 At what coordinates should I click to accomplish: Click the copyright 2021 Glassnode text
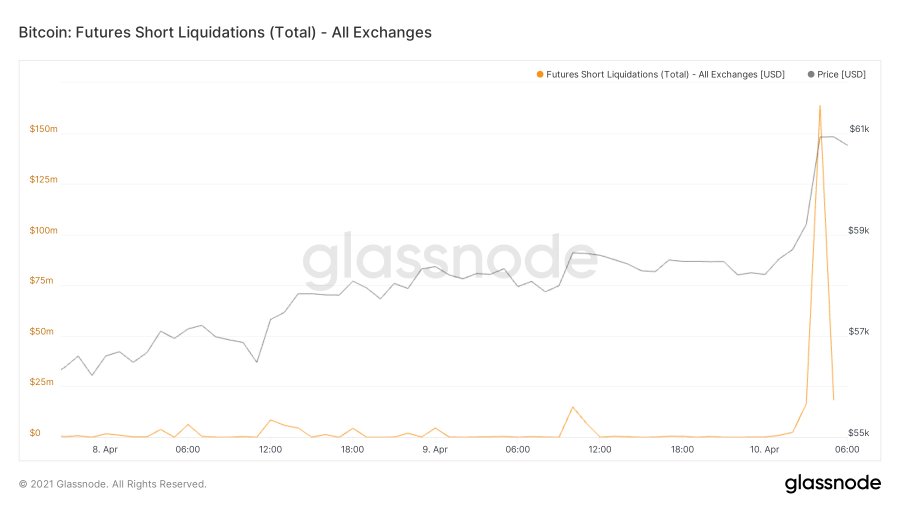(112, 484)
